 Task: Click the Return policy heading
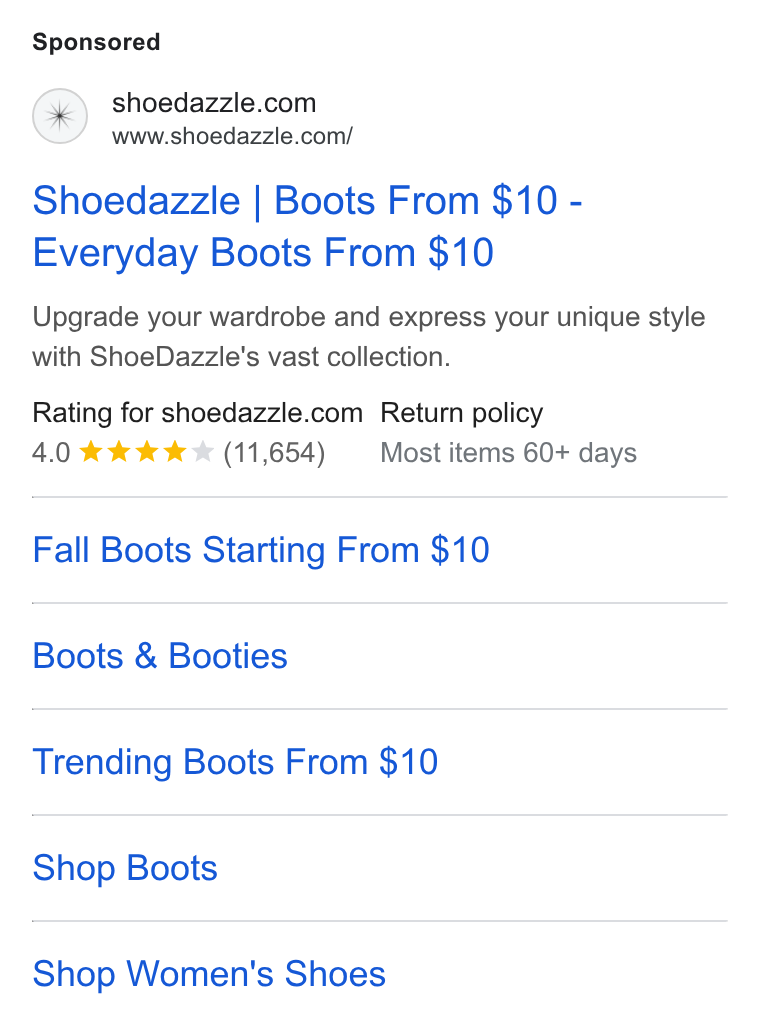tap(461, 413)
